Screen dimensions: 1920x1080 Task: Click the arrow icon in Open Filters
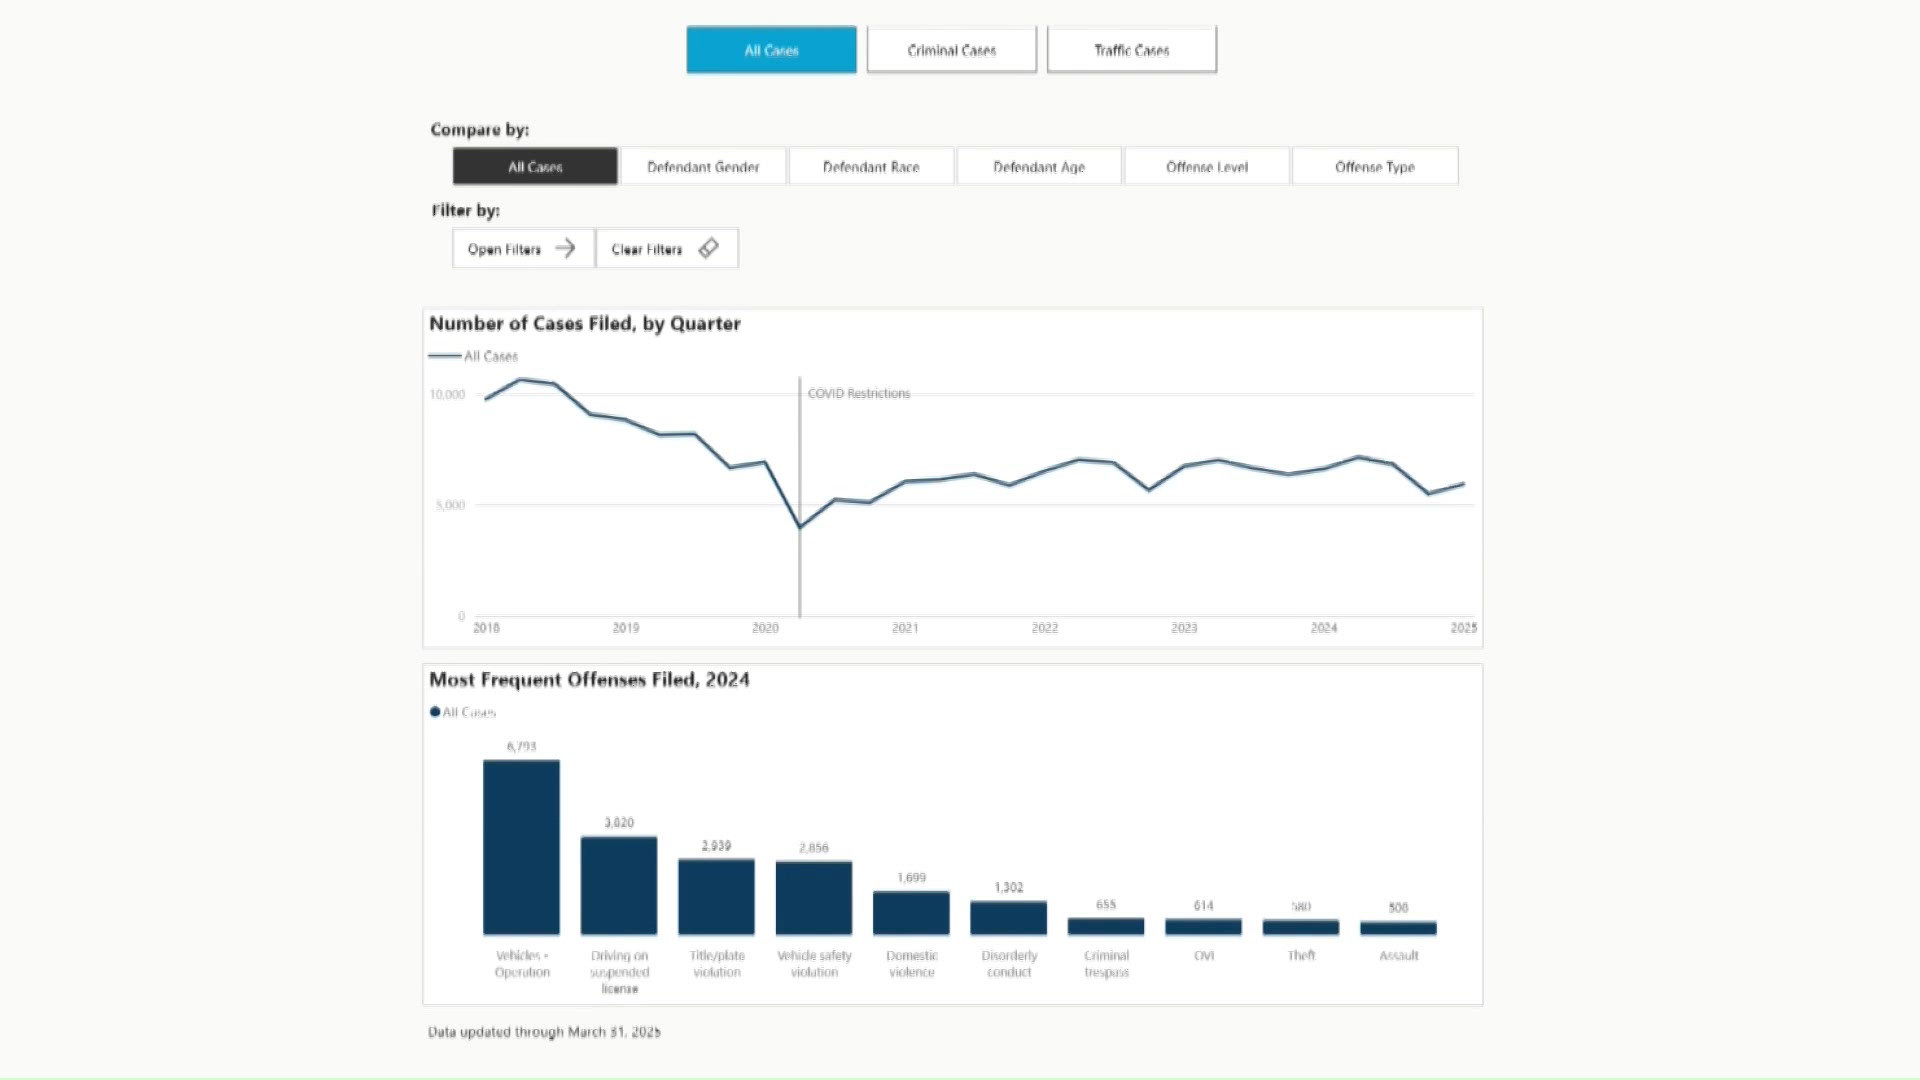point(565,248)
